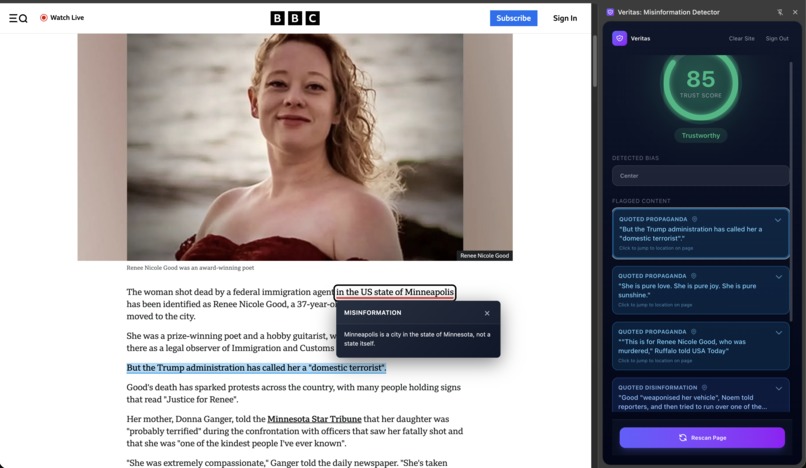Viewport: 806px width, 468px height.
Task: Click the 85 trust score gauge
Action: 701,83
